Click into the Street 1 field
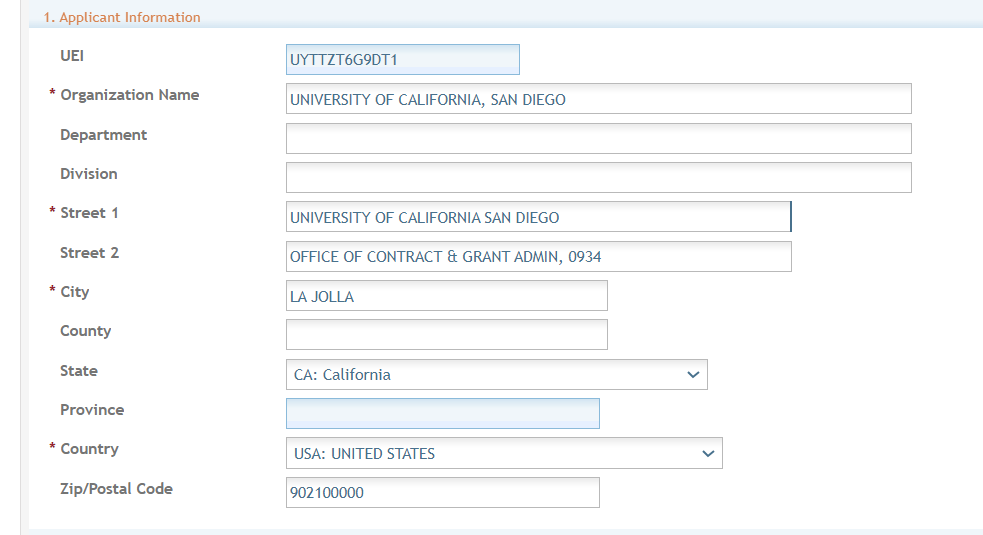Image resolution: width=983 pixels, height=535 pixels. tap(538, 217)
